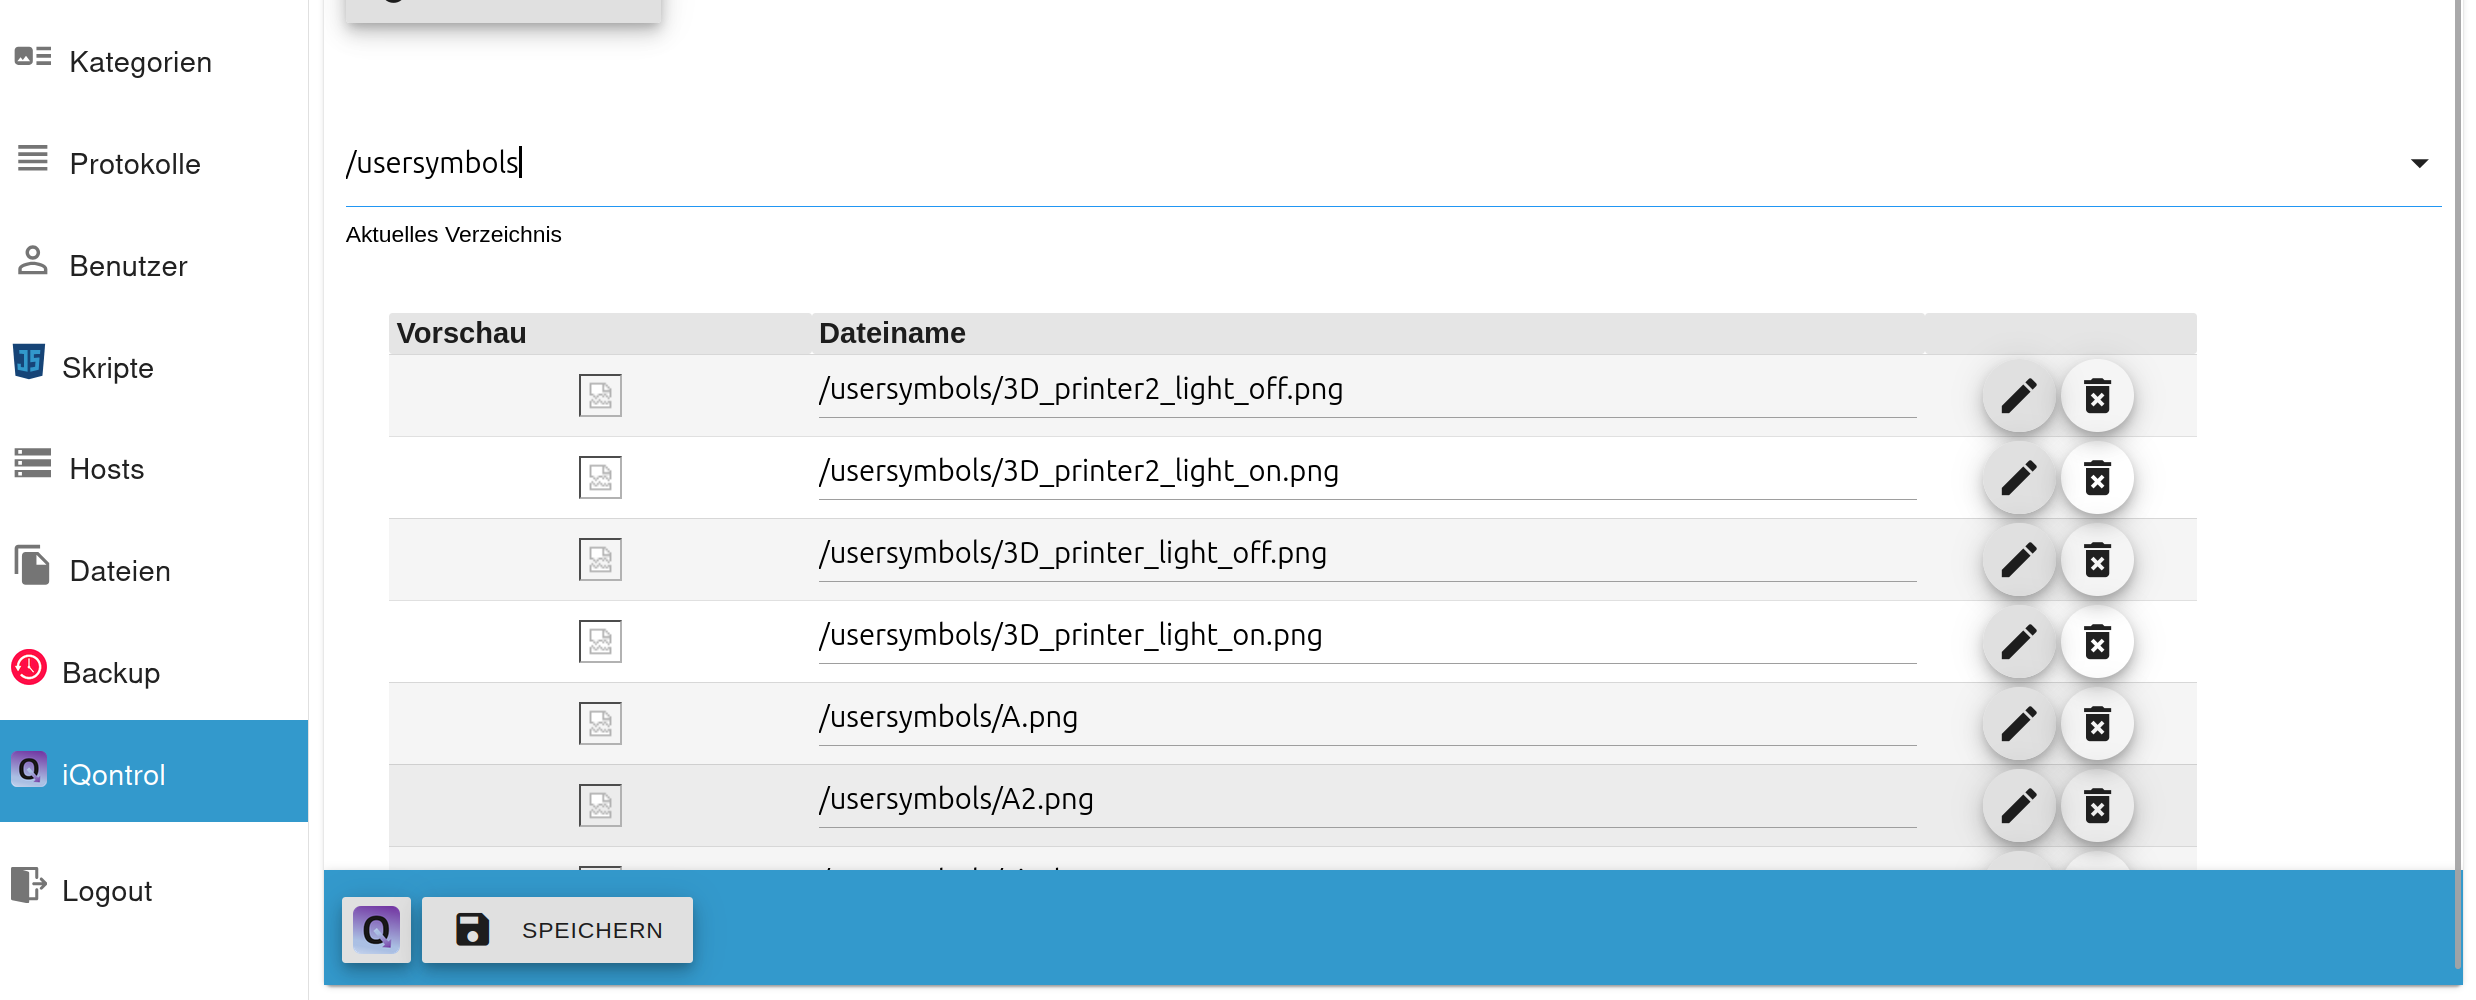
Task: Expand the directory dropdown arrow
Action: pos(2418,163)
